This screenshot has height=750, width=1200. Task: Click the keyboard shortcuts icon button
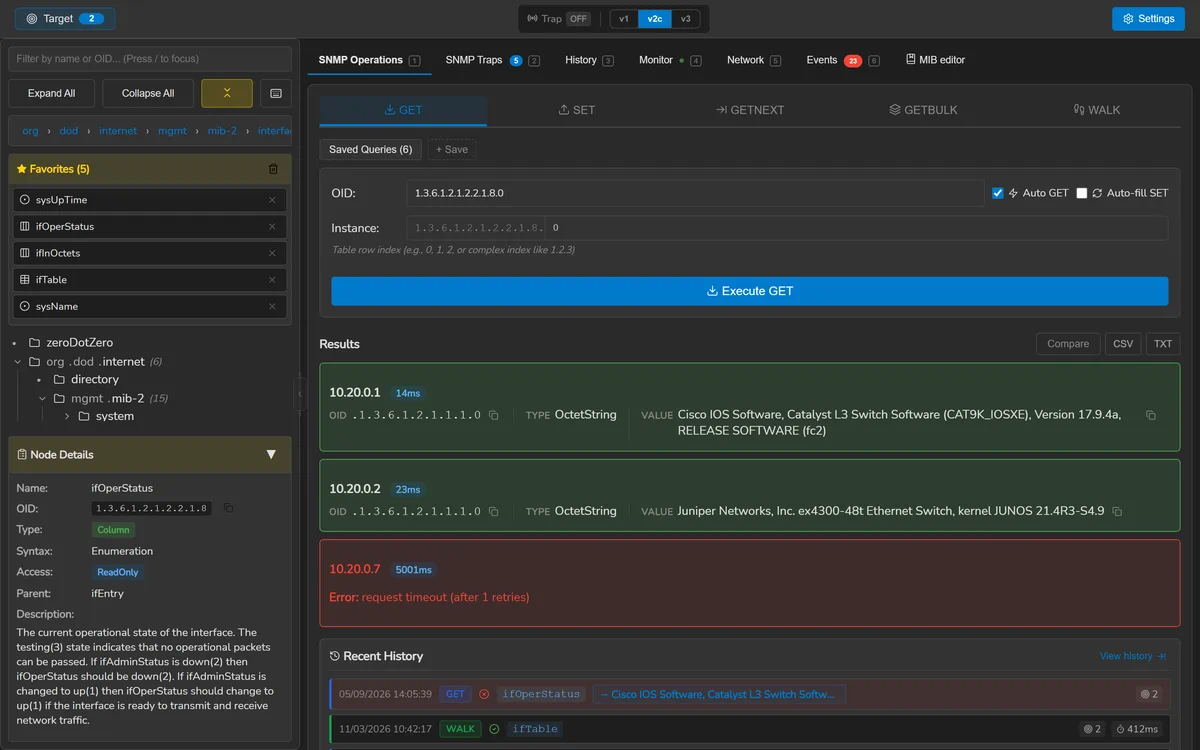pos(275,93)
